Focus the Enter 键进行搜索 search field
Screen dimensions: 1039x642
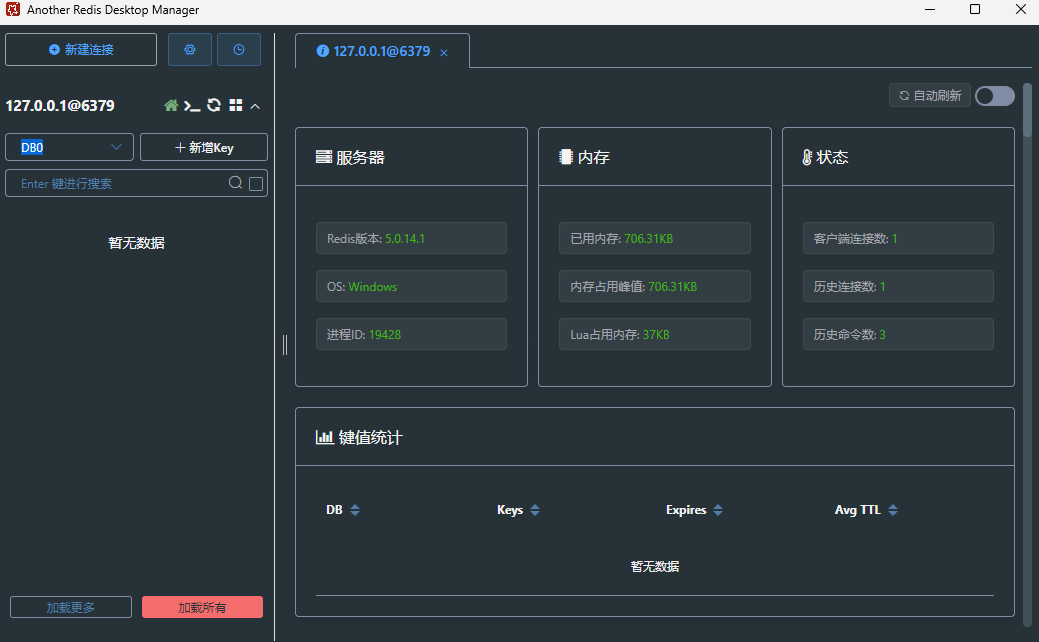point(123,184)
